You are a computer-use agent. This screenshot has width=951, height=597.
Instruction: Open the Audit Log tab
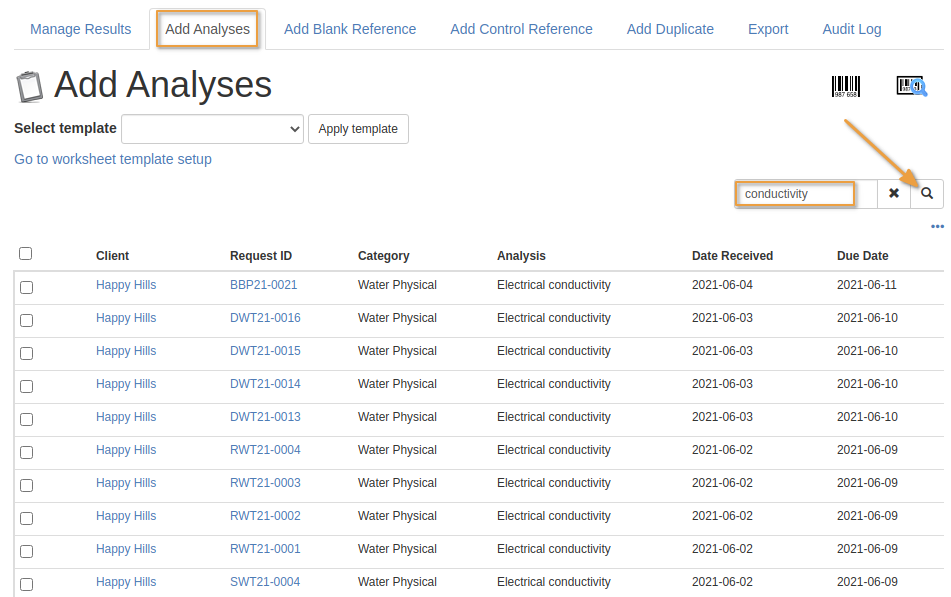pyautogui.click(x=851, y=29)
